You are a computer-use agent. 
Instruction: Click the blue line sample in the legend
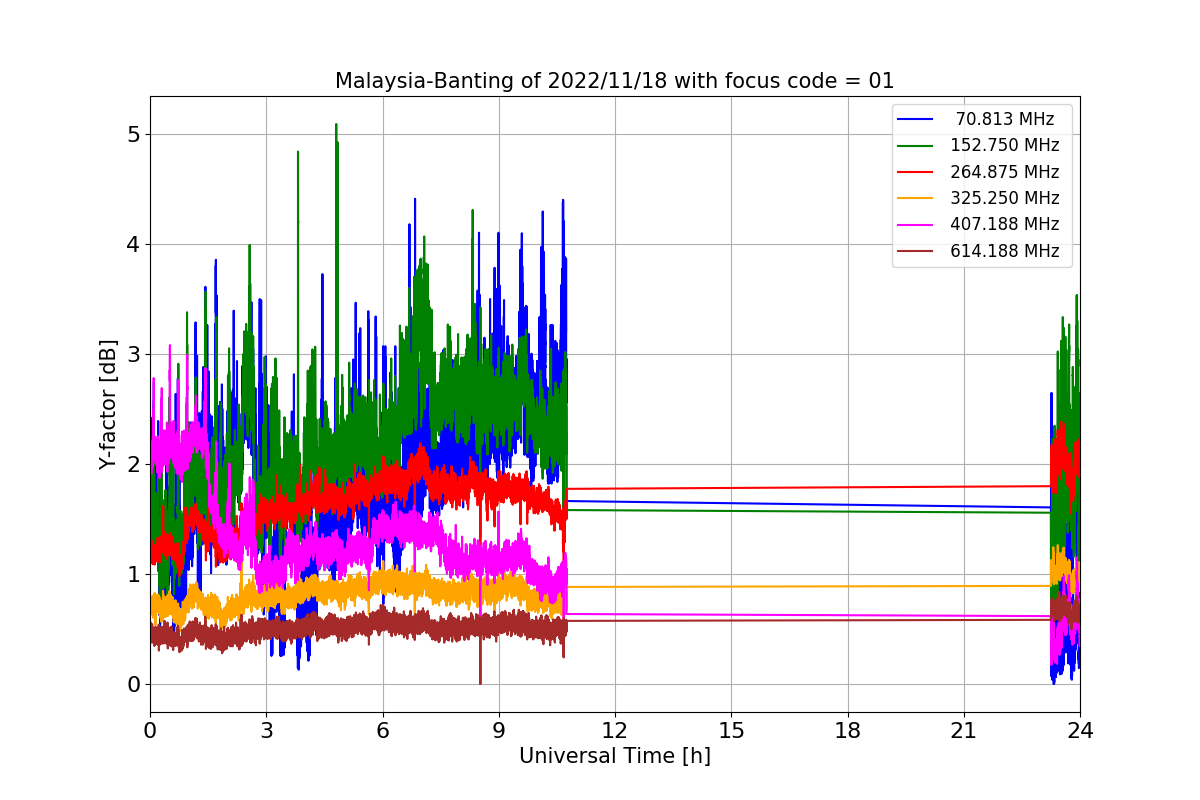coord(916,119)
